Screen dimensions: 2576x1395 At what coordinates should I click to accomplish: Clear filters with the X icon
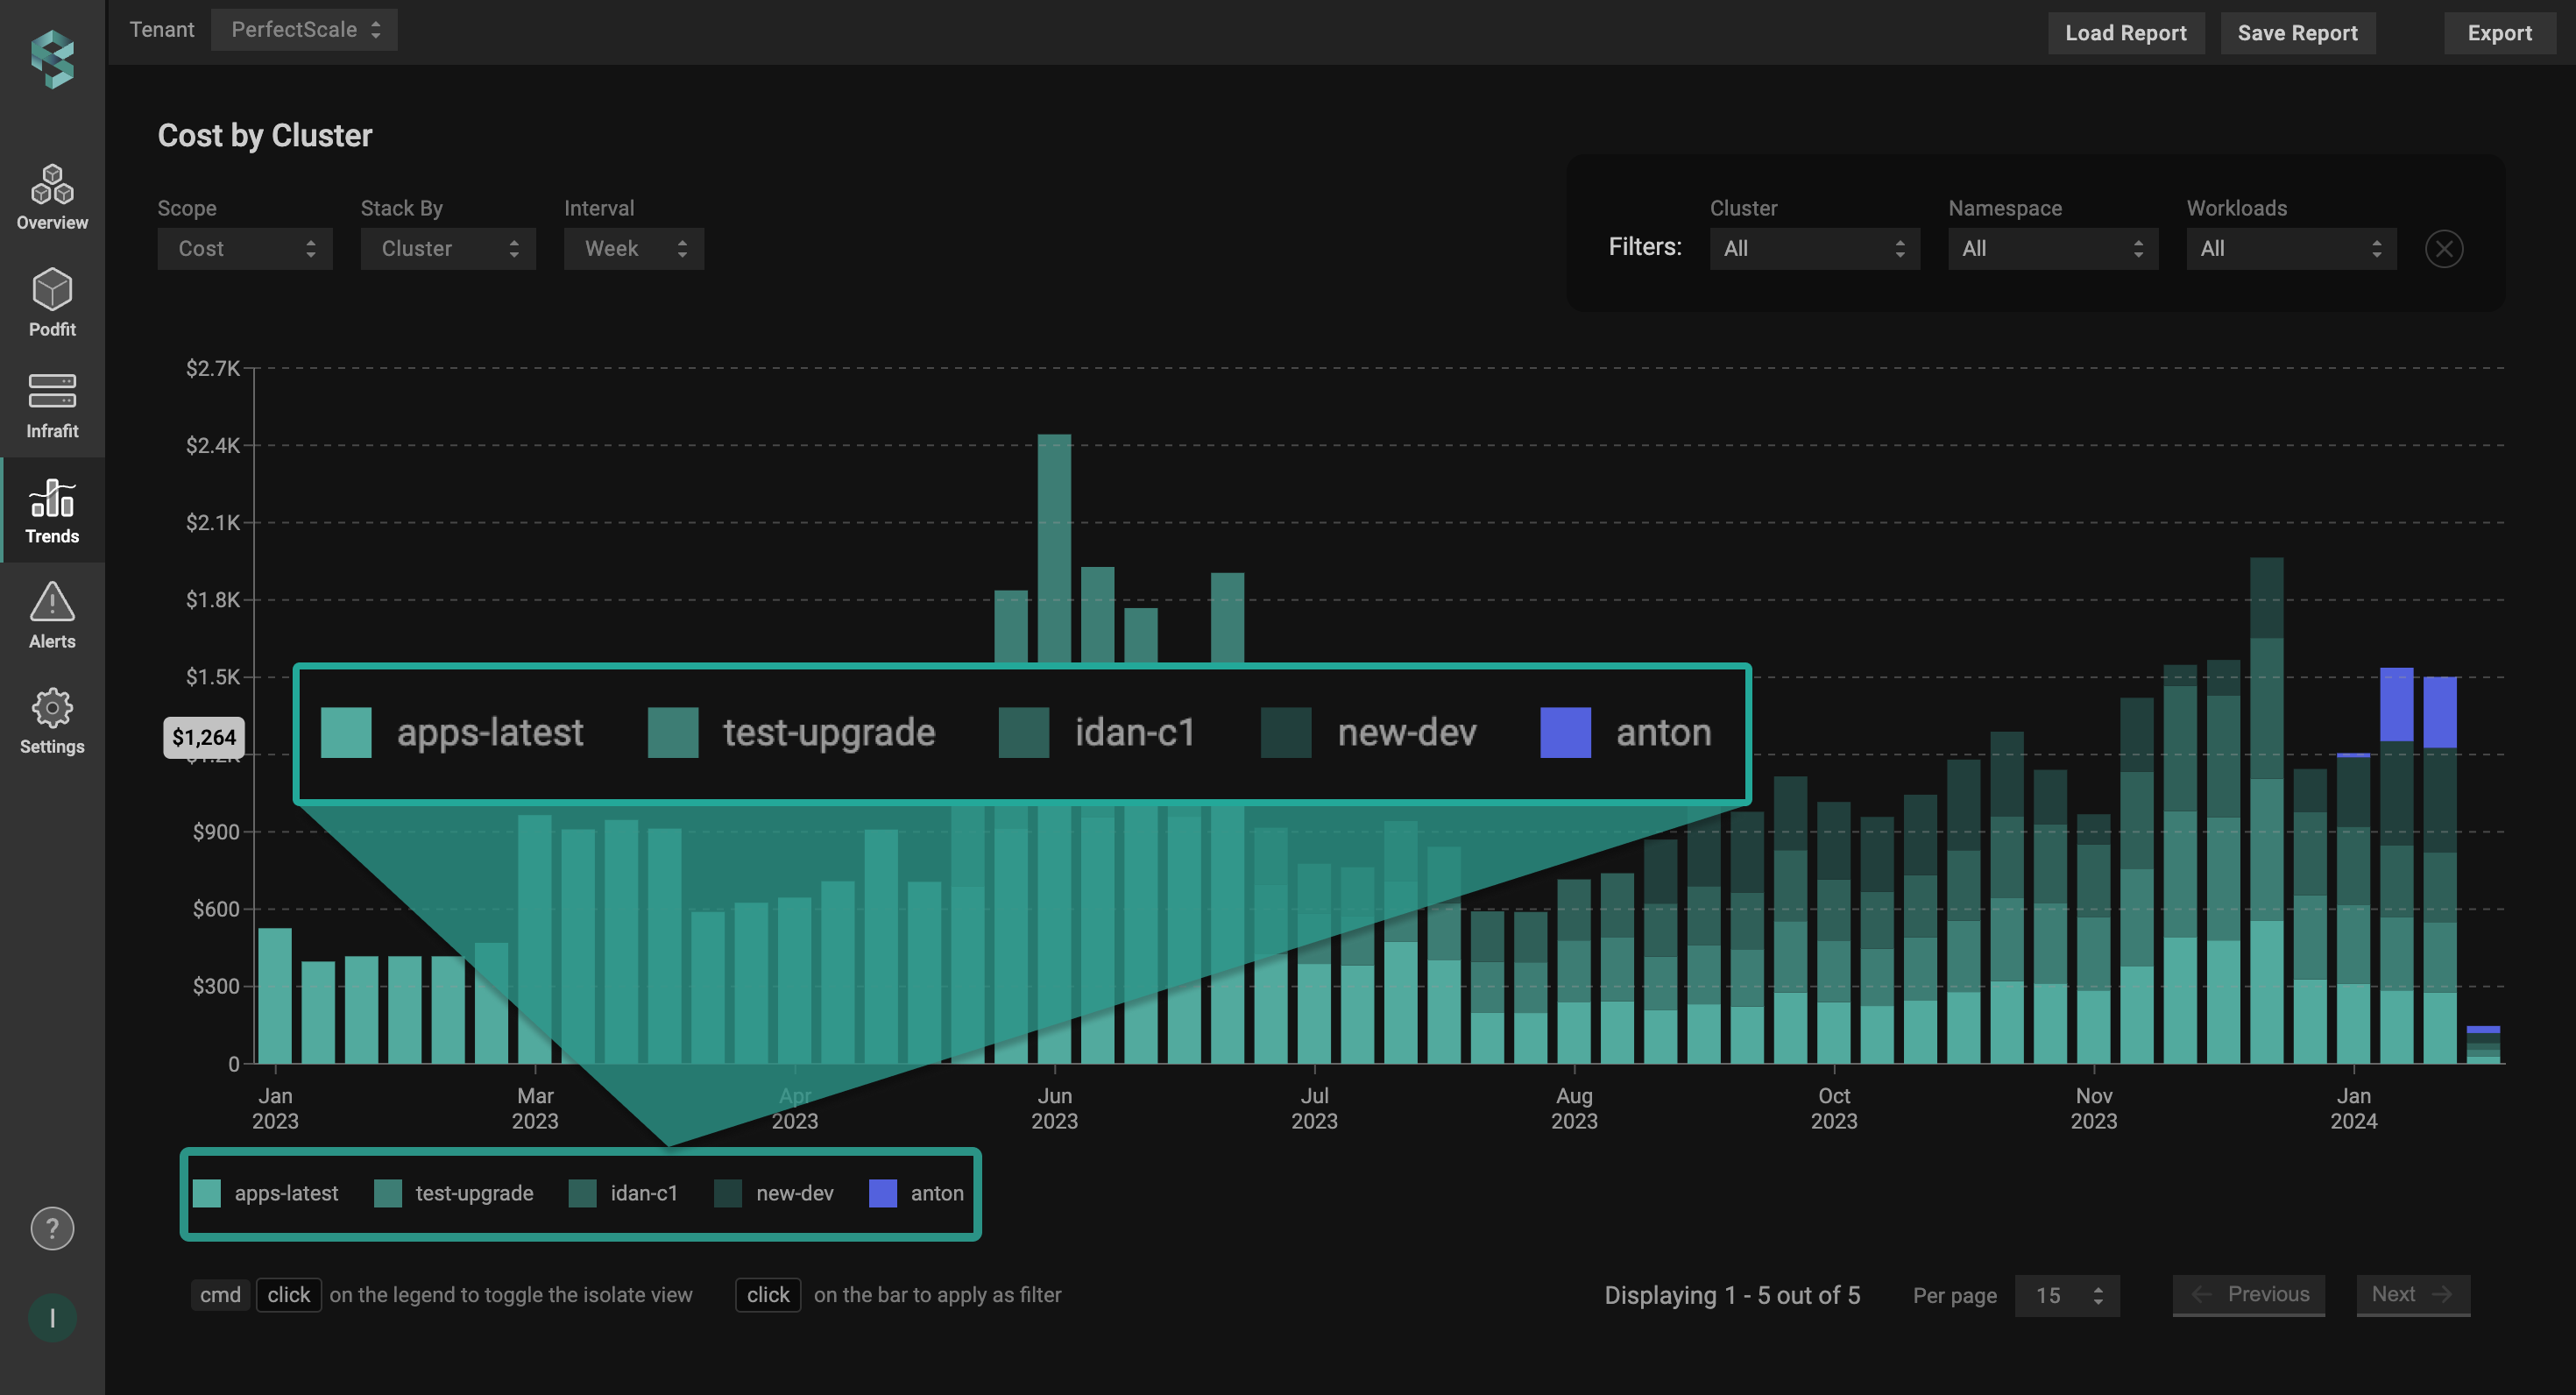coord(2443,249)
